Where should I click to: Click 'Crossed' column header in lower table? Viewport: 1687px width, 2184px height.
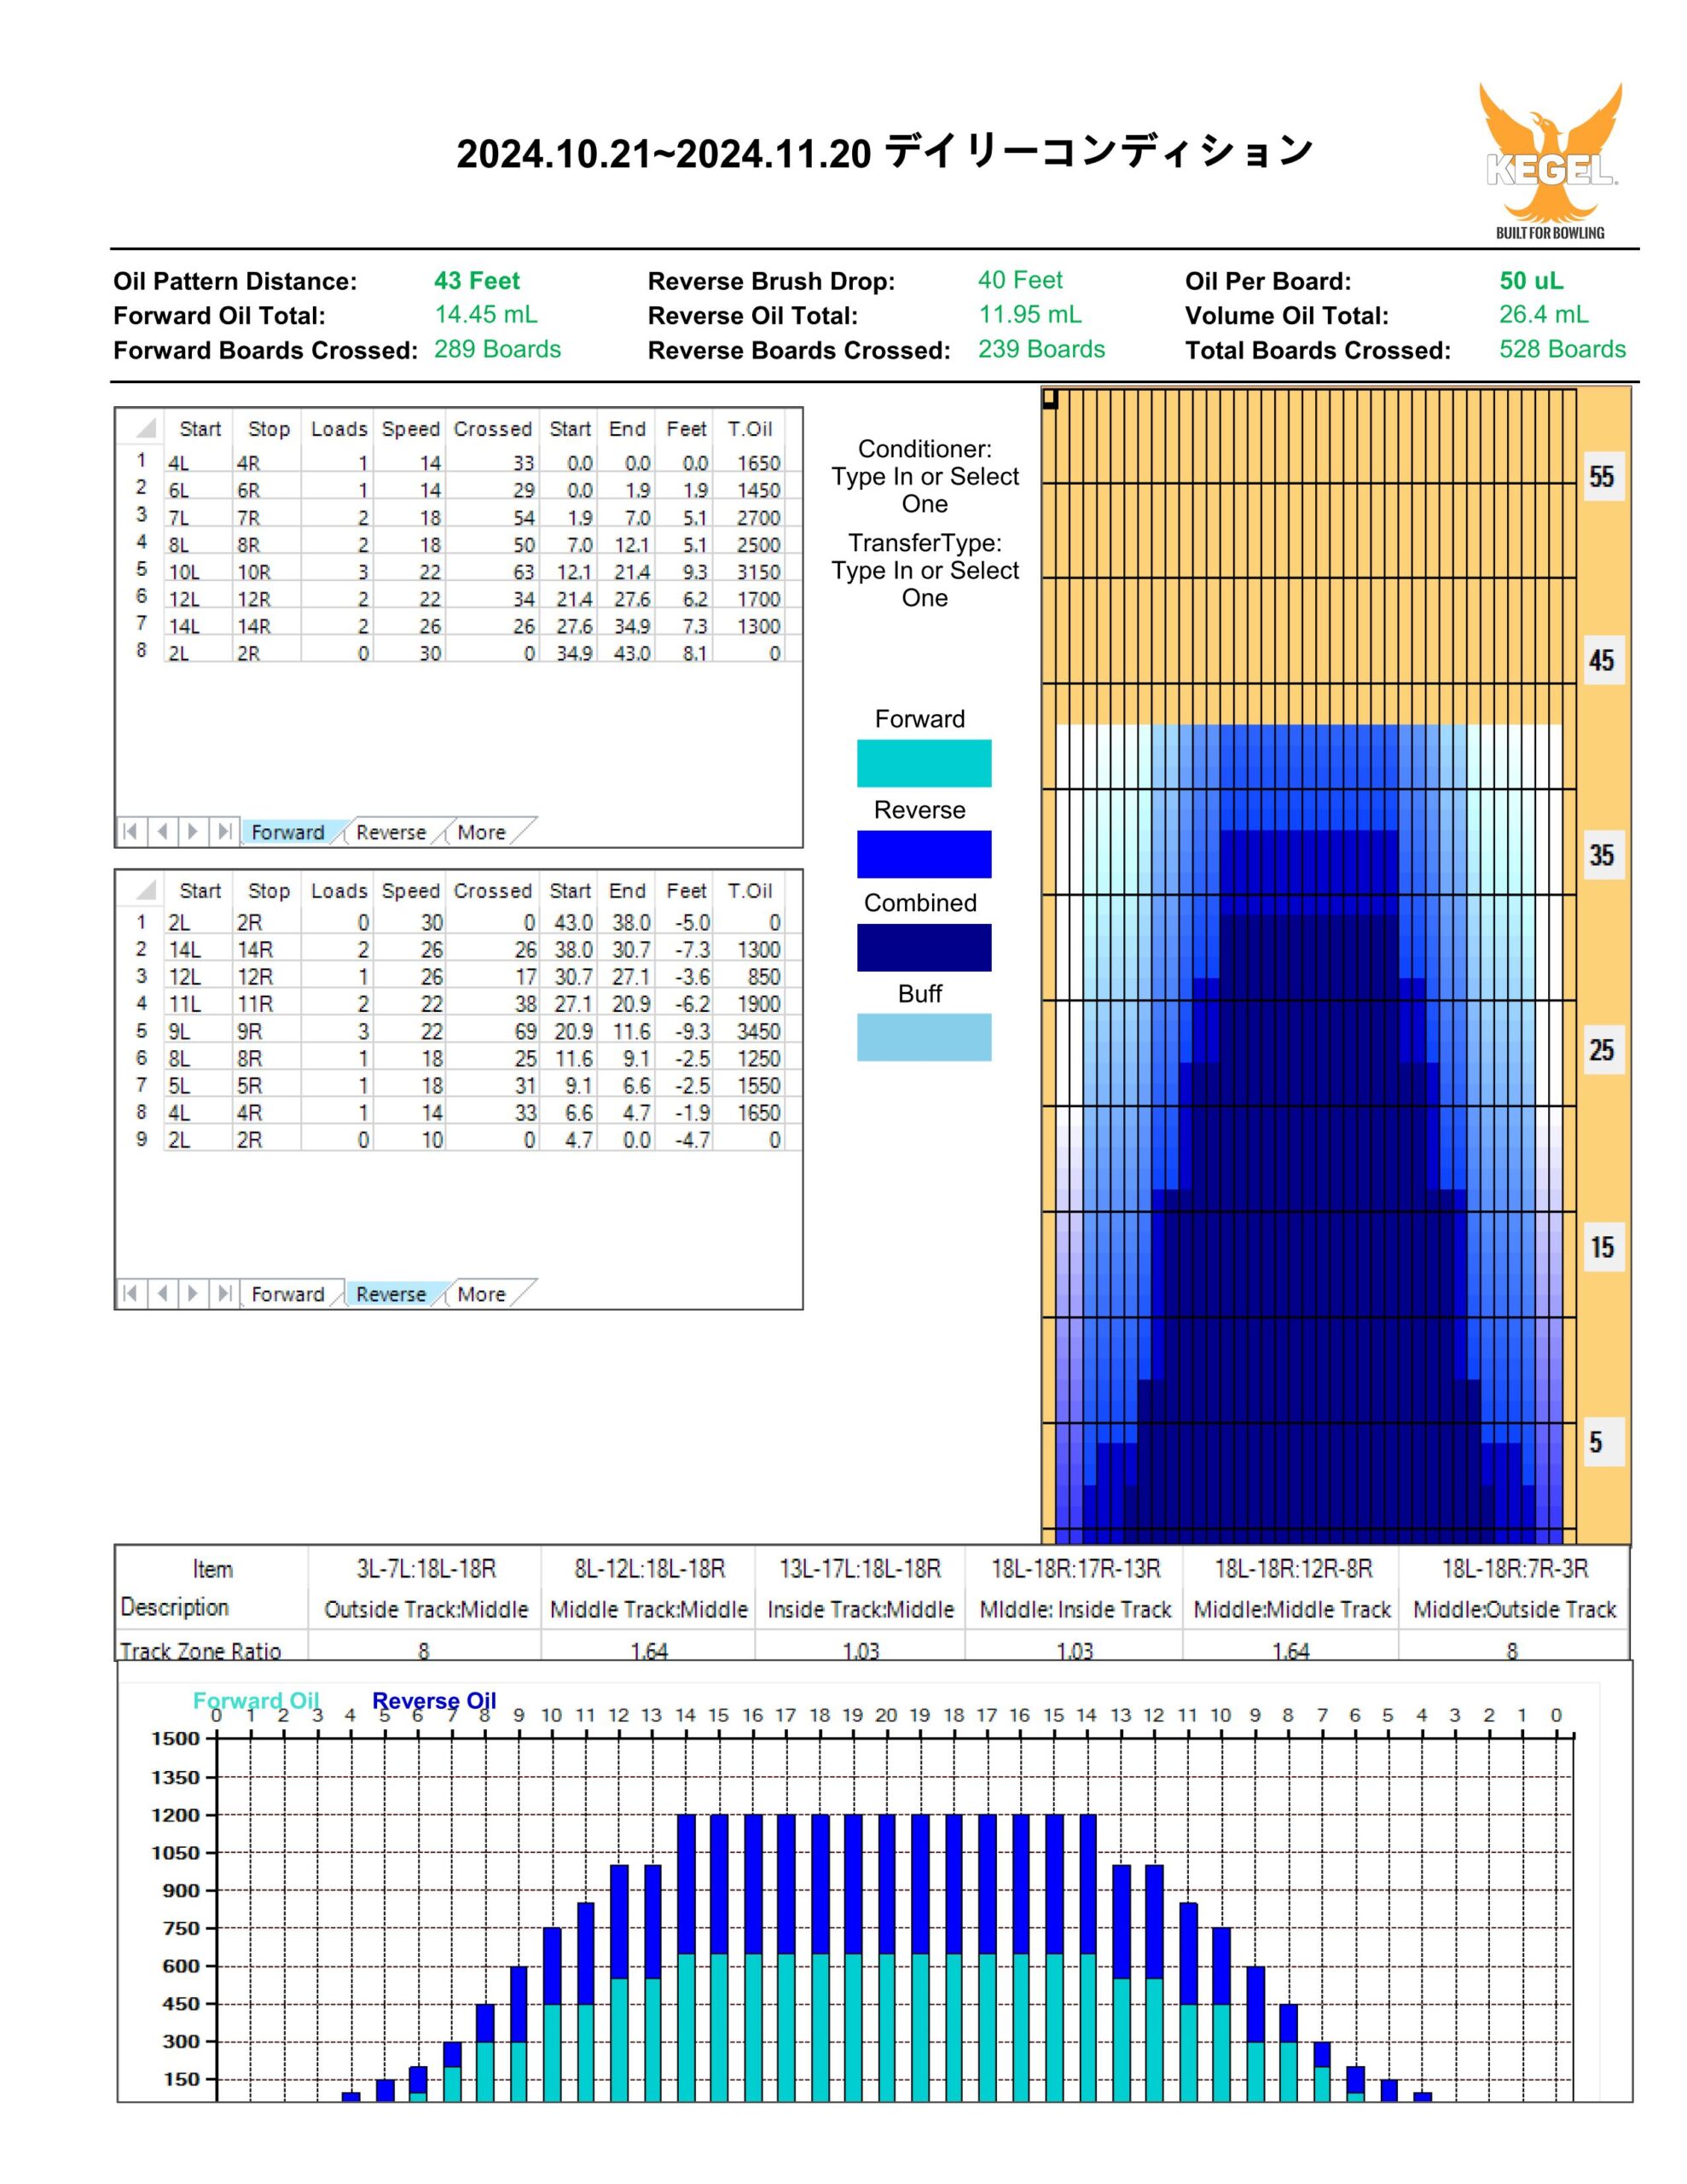coord(493,891)
